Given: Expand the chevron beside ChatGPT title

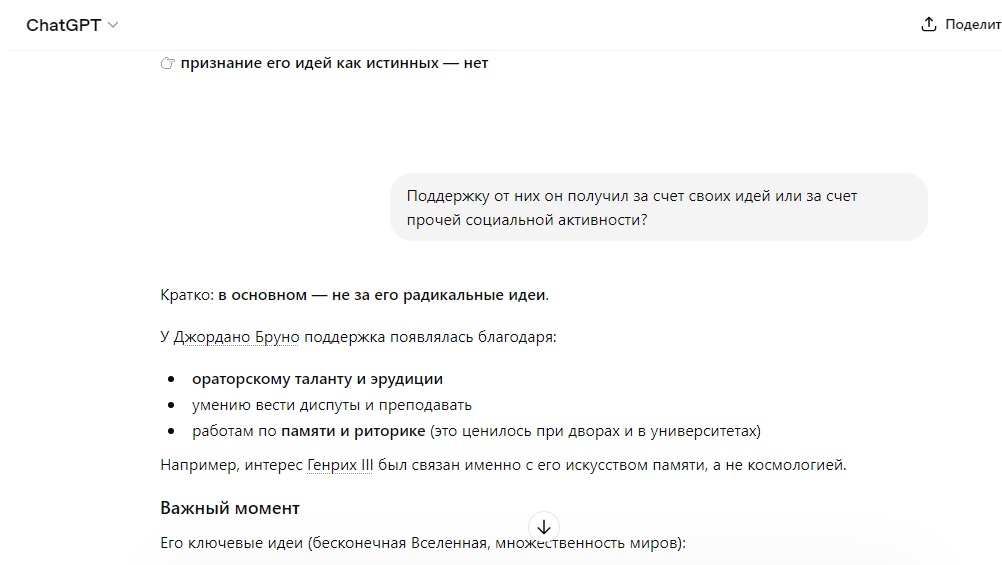Looking at the screenshot, I should point(113,25).
